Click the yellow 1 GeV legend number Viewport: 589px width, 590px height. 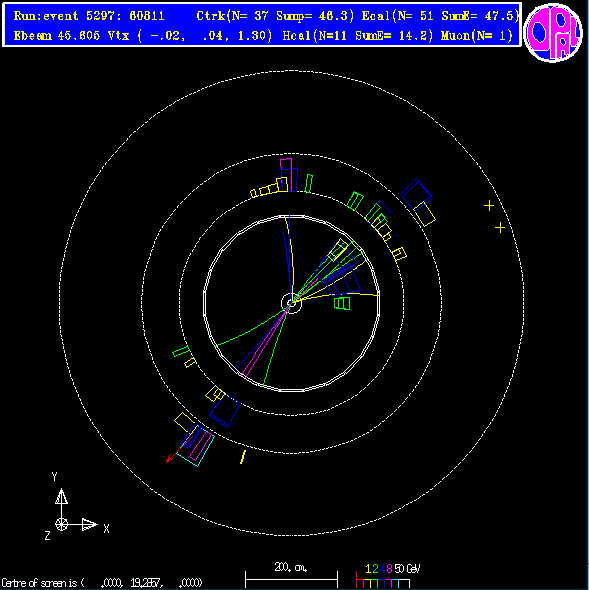(368, 569)
